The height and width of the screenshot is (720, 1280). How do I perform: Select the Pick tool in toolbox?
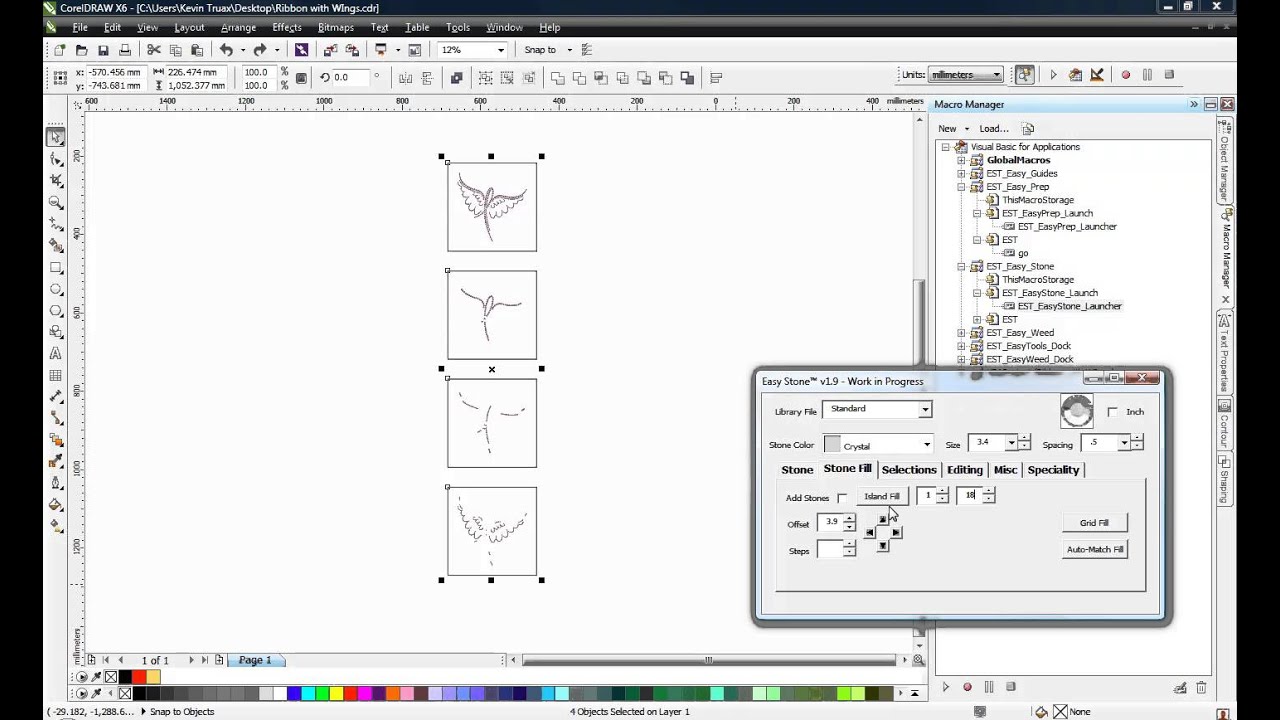[56, 137]
